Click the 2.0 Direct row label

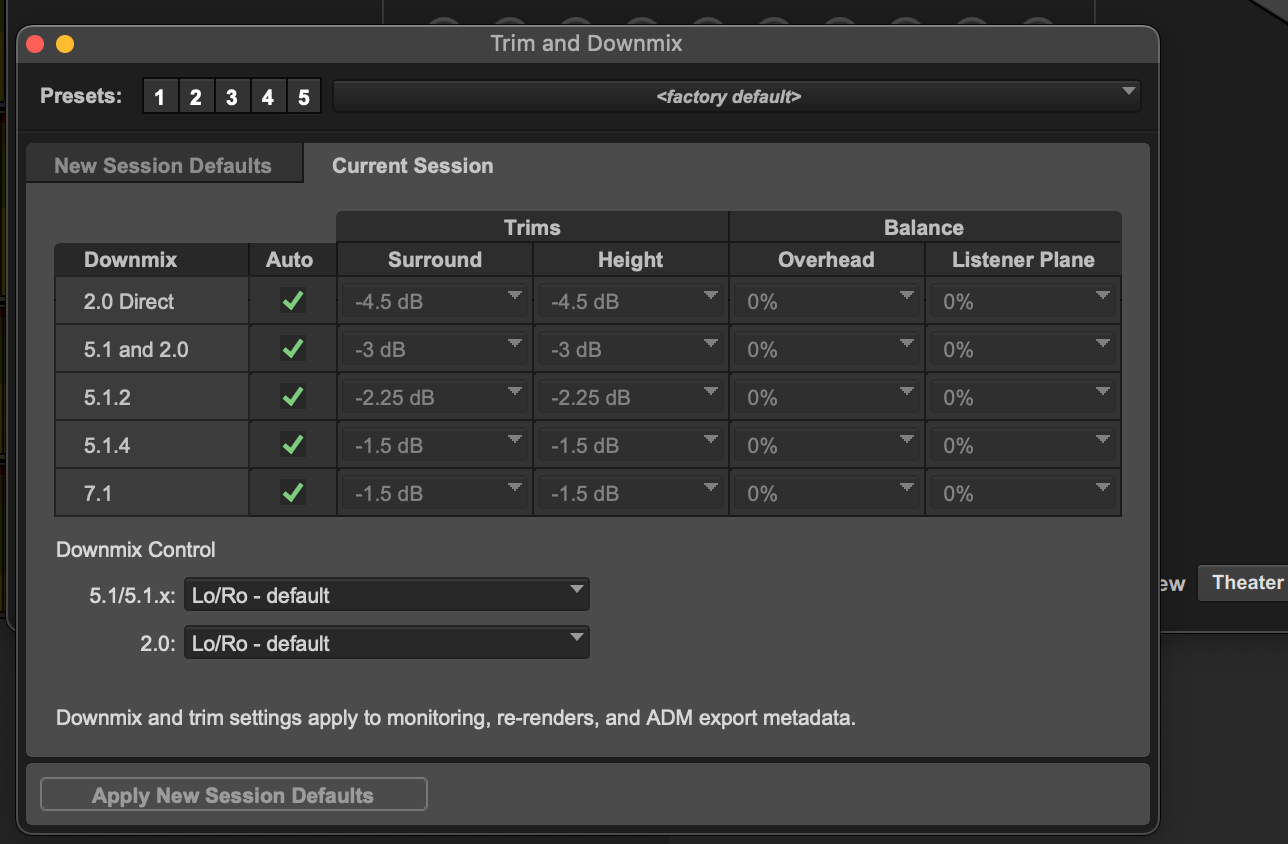point(129,301)
